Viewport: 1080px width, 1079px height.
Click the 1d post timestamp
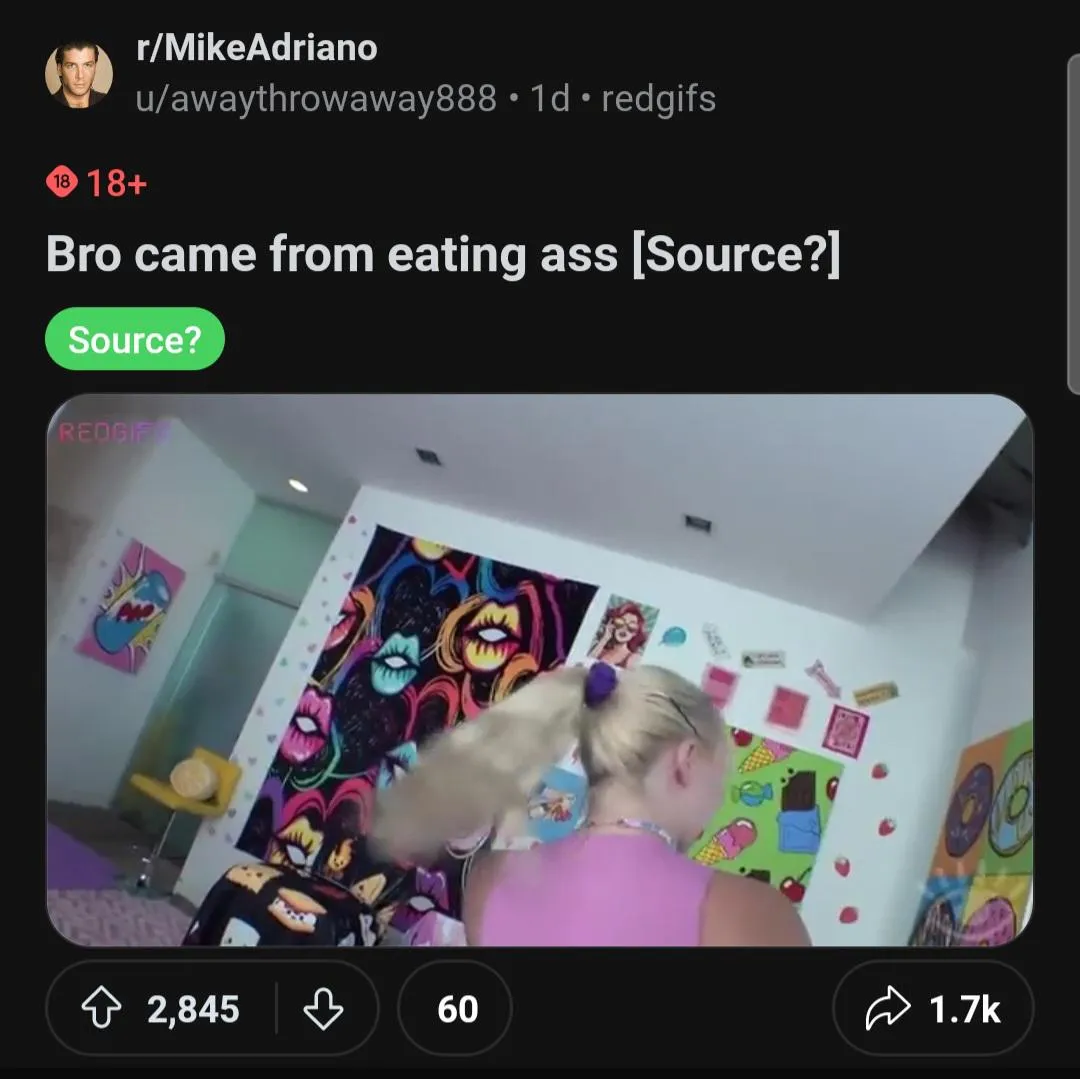(x=549, y=98)
